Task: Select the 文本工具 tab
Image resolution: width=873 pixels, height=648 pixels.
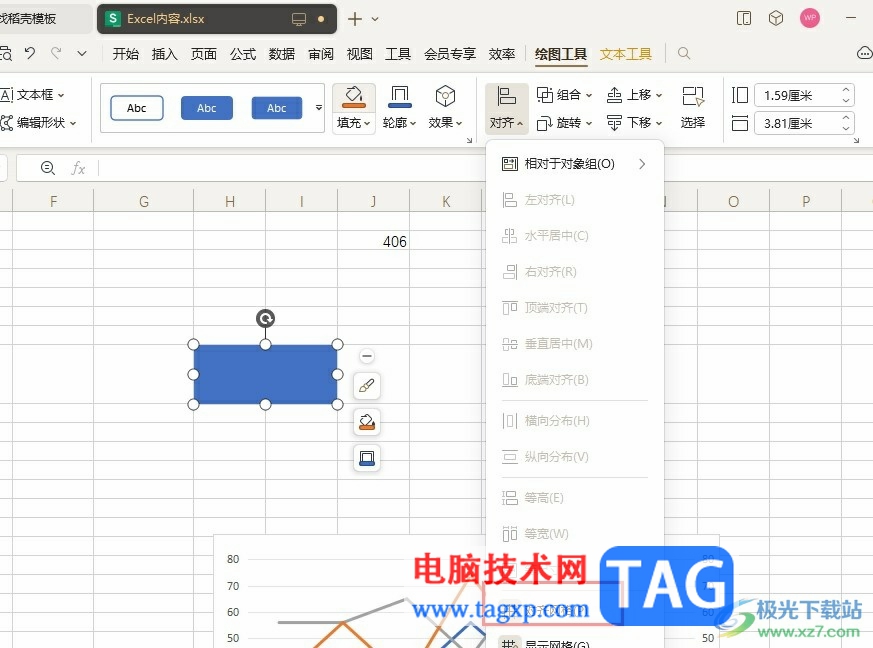Action: coord(626,54)
